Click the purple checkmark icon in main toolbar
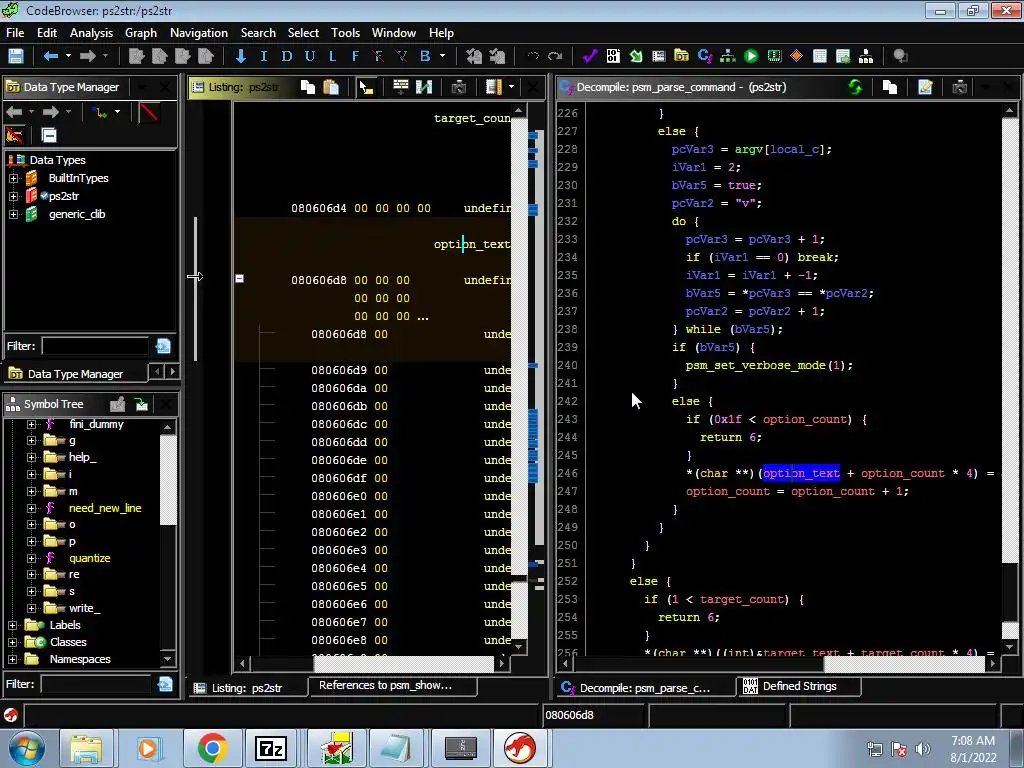Image resolution: width=1024 pixels, height=768 pixels. tap(590, 56)
